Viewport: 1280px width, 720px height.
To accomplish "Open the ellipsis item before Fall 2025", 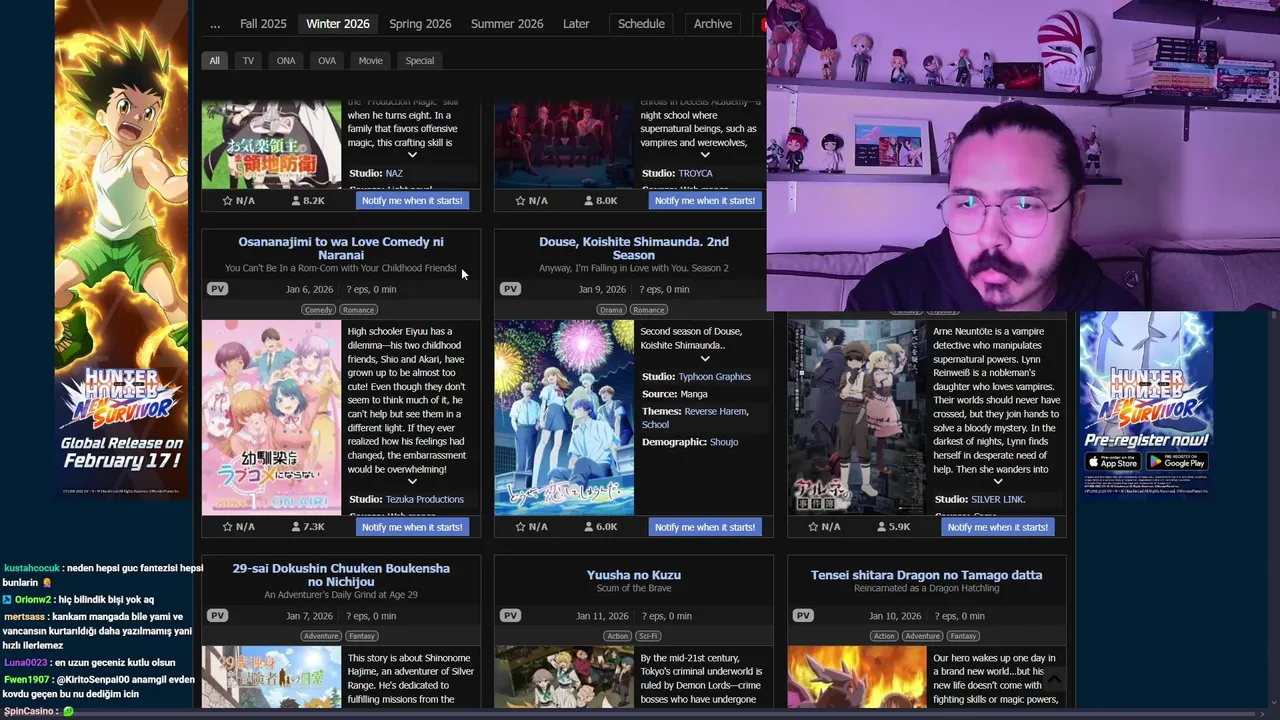I will [215, 24].
